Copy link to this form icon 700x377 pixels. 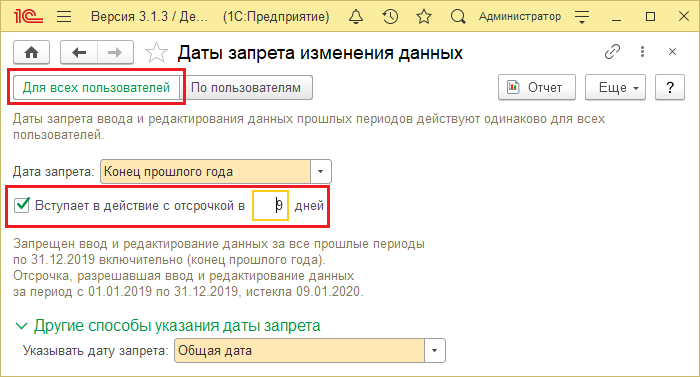(x=612, y=52)
